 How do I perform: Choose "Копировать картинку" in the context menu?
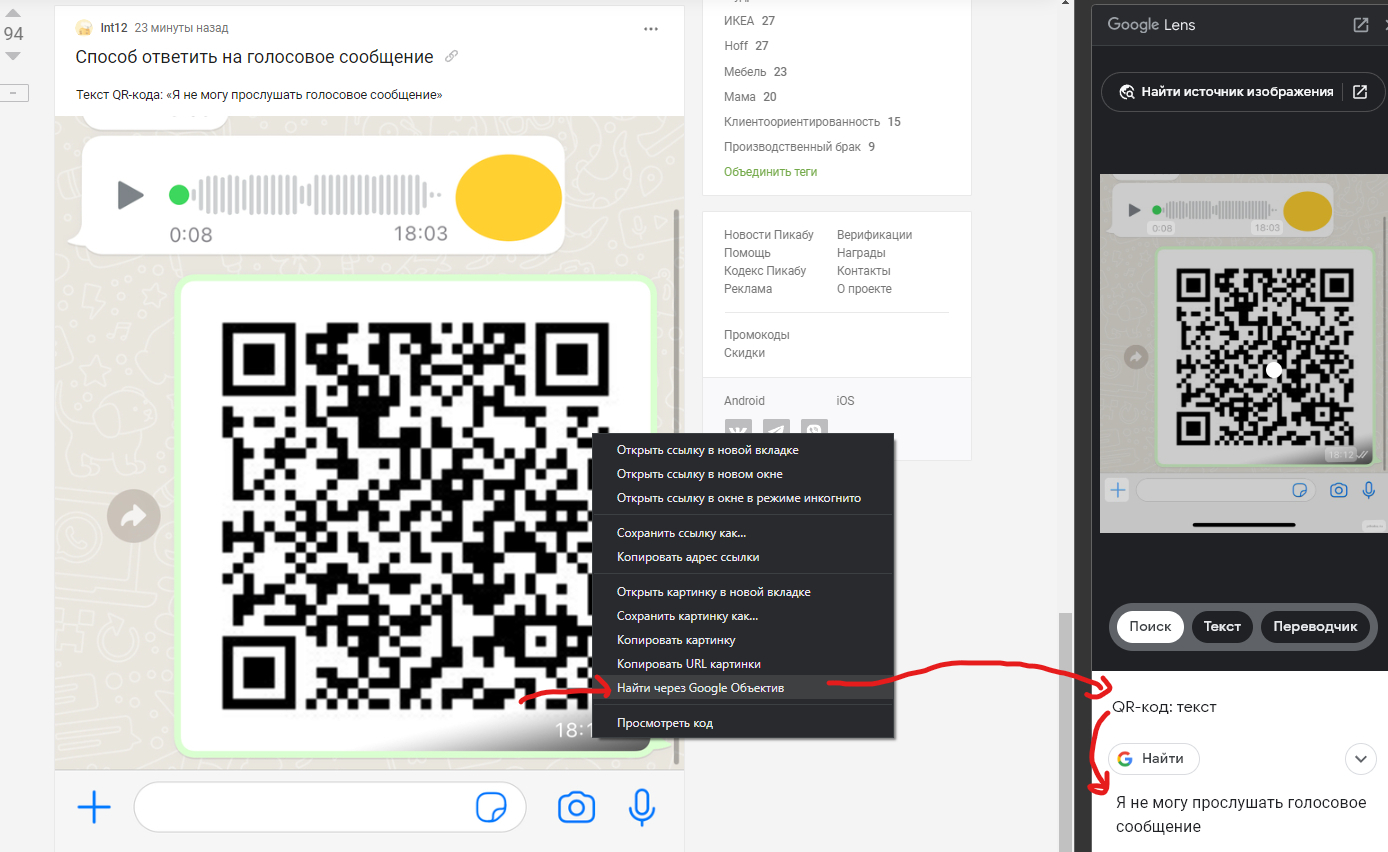tap(742, 640)
